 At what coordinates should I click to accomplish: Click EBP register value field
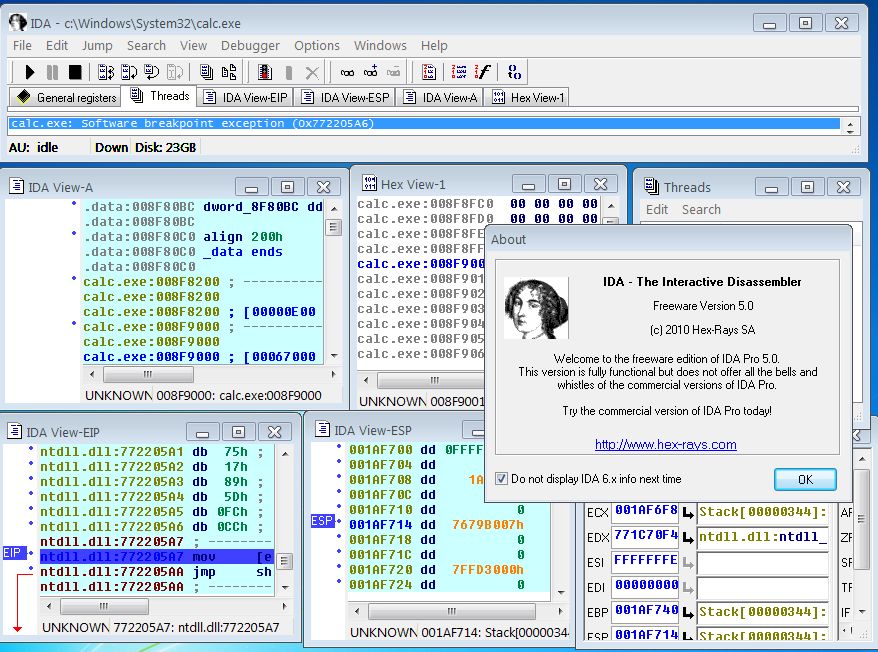pyautogui.click(x=645, y=611)
